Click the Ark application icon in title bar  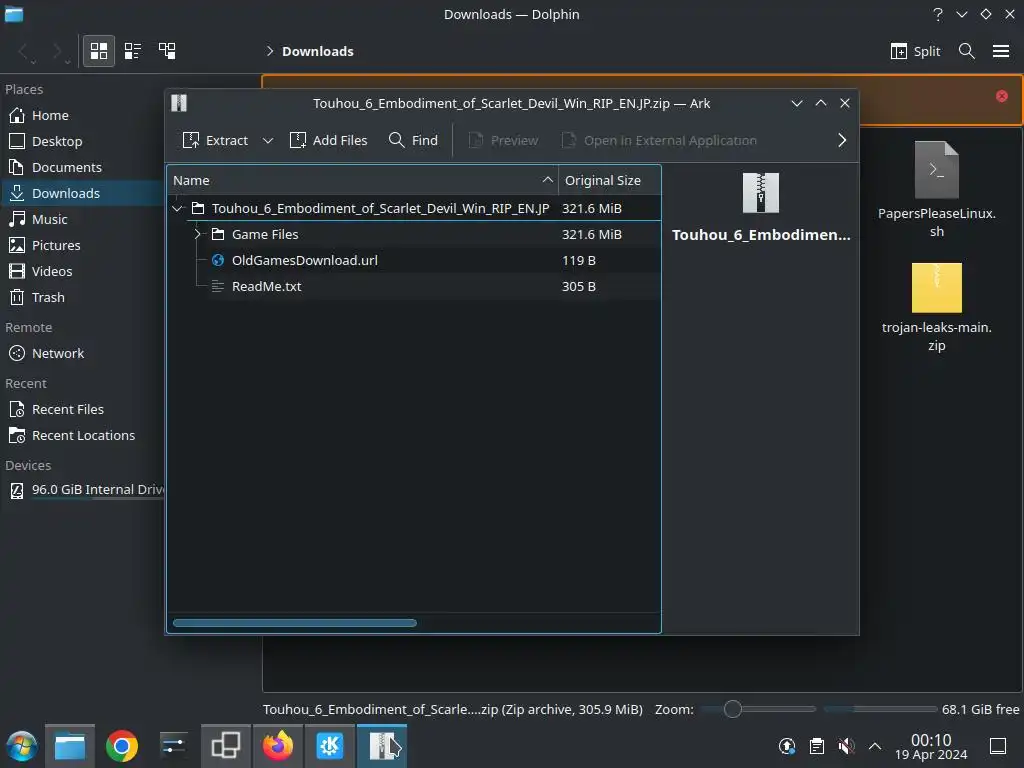179,103
